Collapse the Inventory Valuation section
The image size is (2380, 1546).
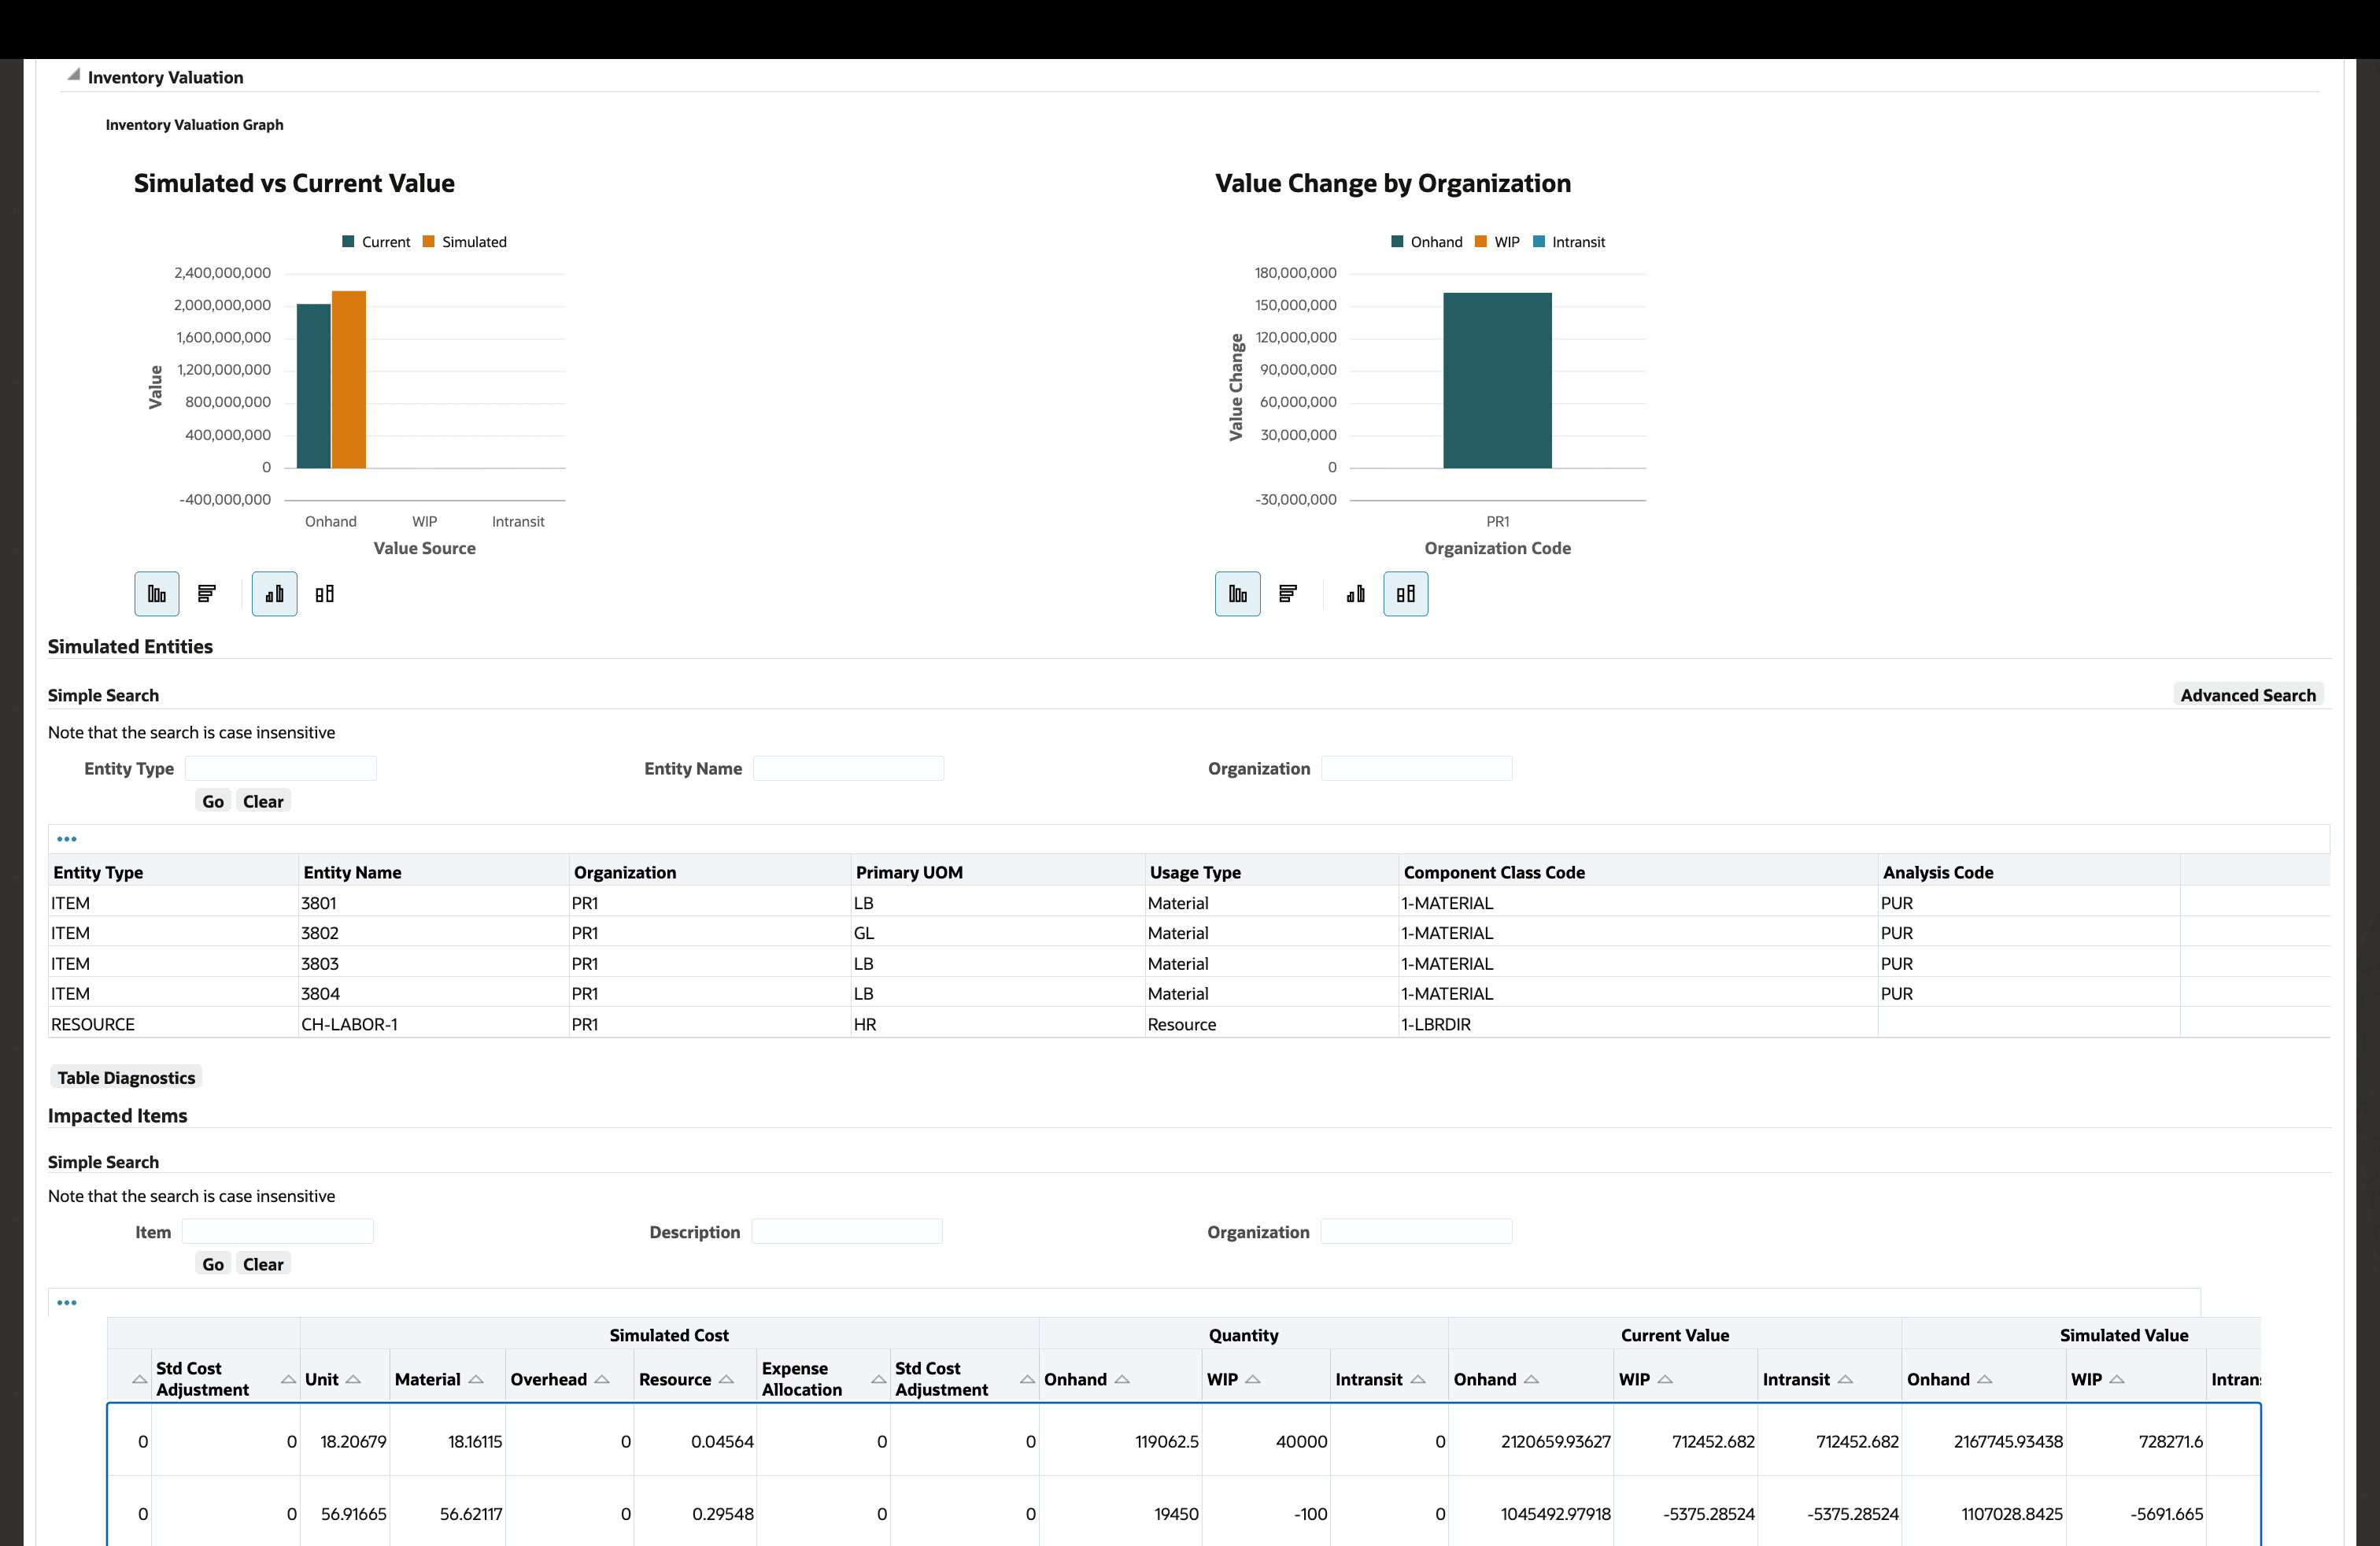tap(72, 74)
